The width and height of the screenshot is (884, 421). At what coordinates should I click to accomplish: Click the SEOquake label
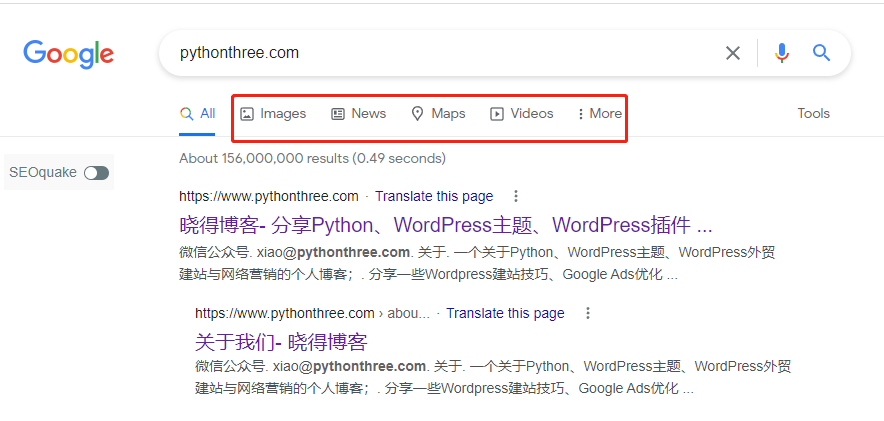coord(43,172)
